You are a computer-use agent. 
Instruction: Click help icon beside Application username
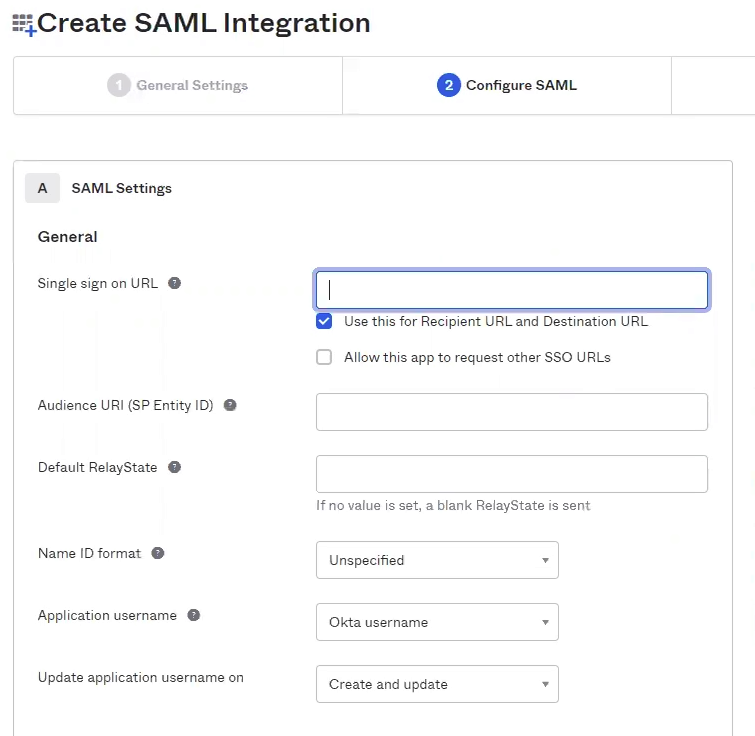pyautogui.click(x=194, y=615)
